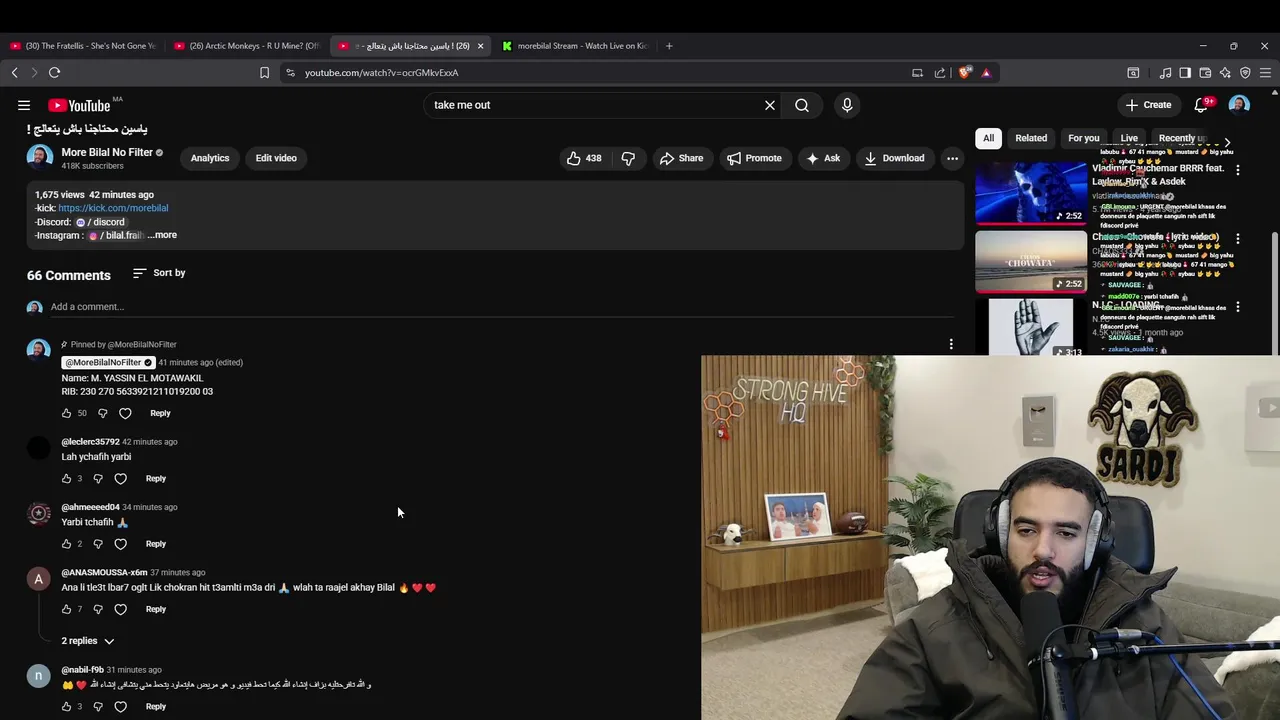Promote the video

(754, 158)
